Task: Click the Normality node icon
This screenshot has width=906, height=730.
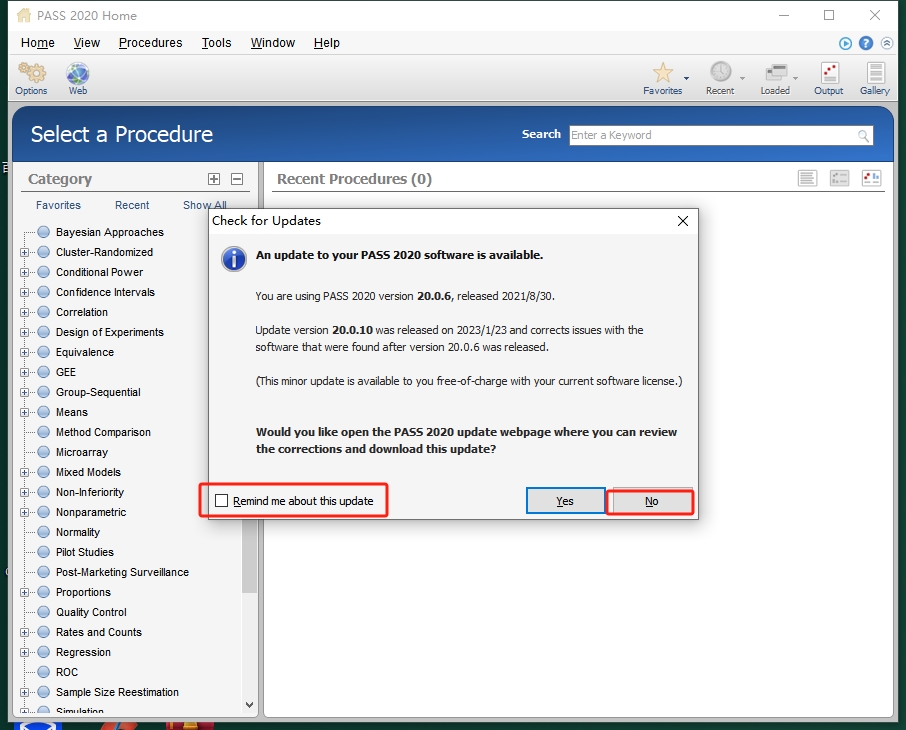Action: 44,532
